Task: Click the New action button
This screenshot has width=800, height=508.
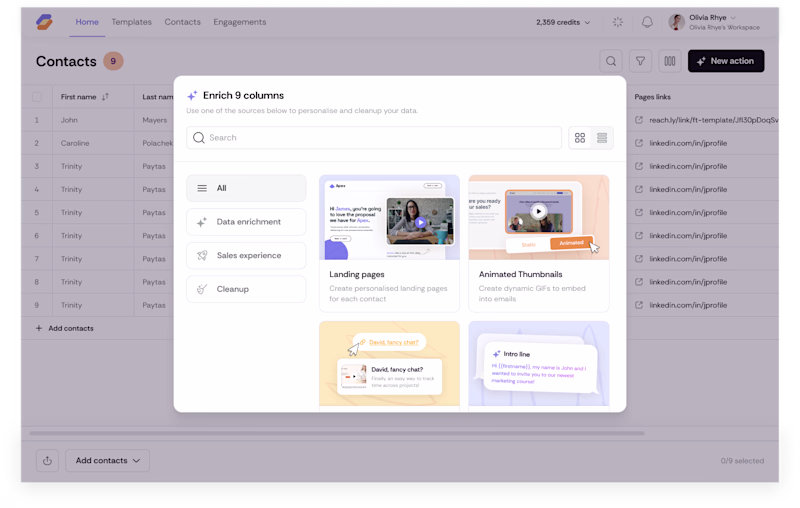Action: click(x=726, y=61)
